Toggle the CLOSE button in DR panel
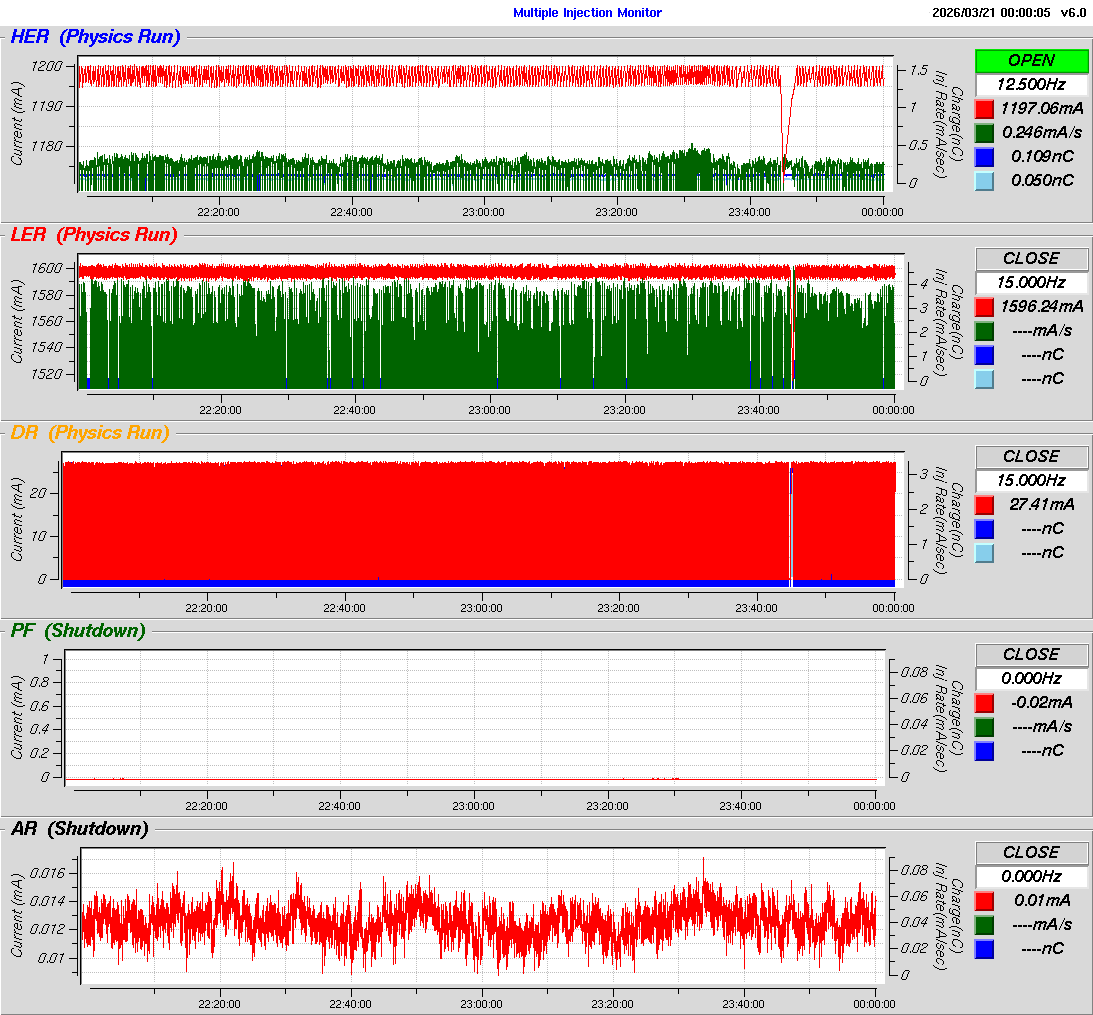The width and height of the screenshot is (1093, 1015). tap(1031, 456)
